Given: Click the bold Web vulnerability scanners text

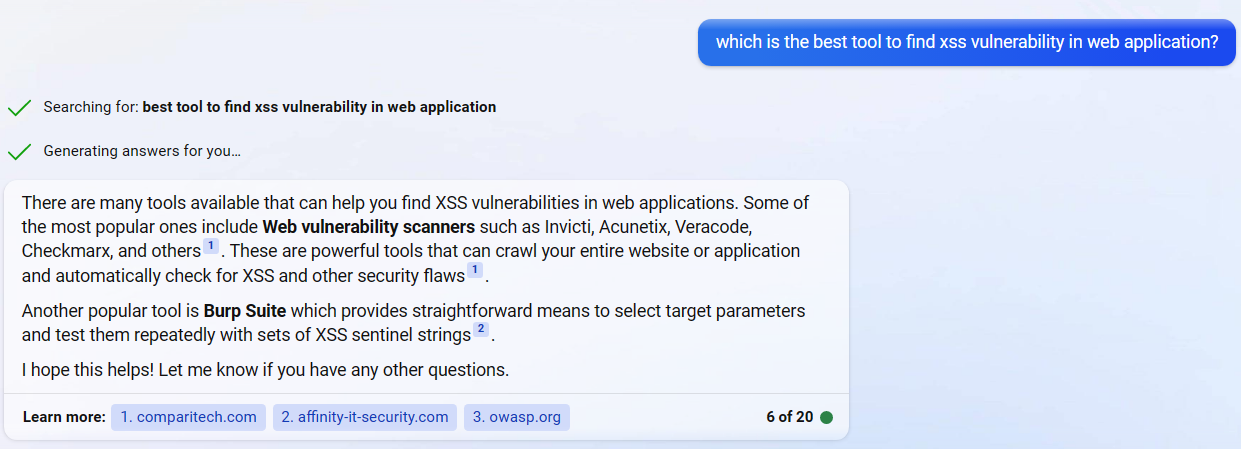Looking at the screenshot, I should [369, 226].
